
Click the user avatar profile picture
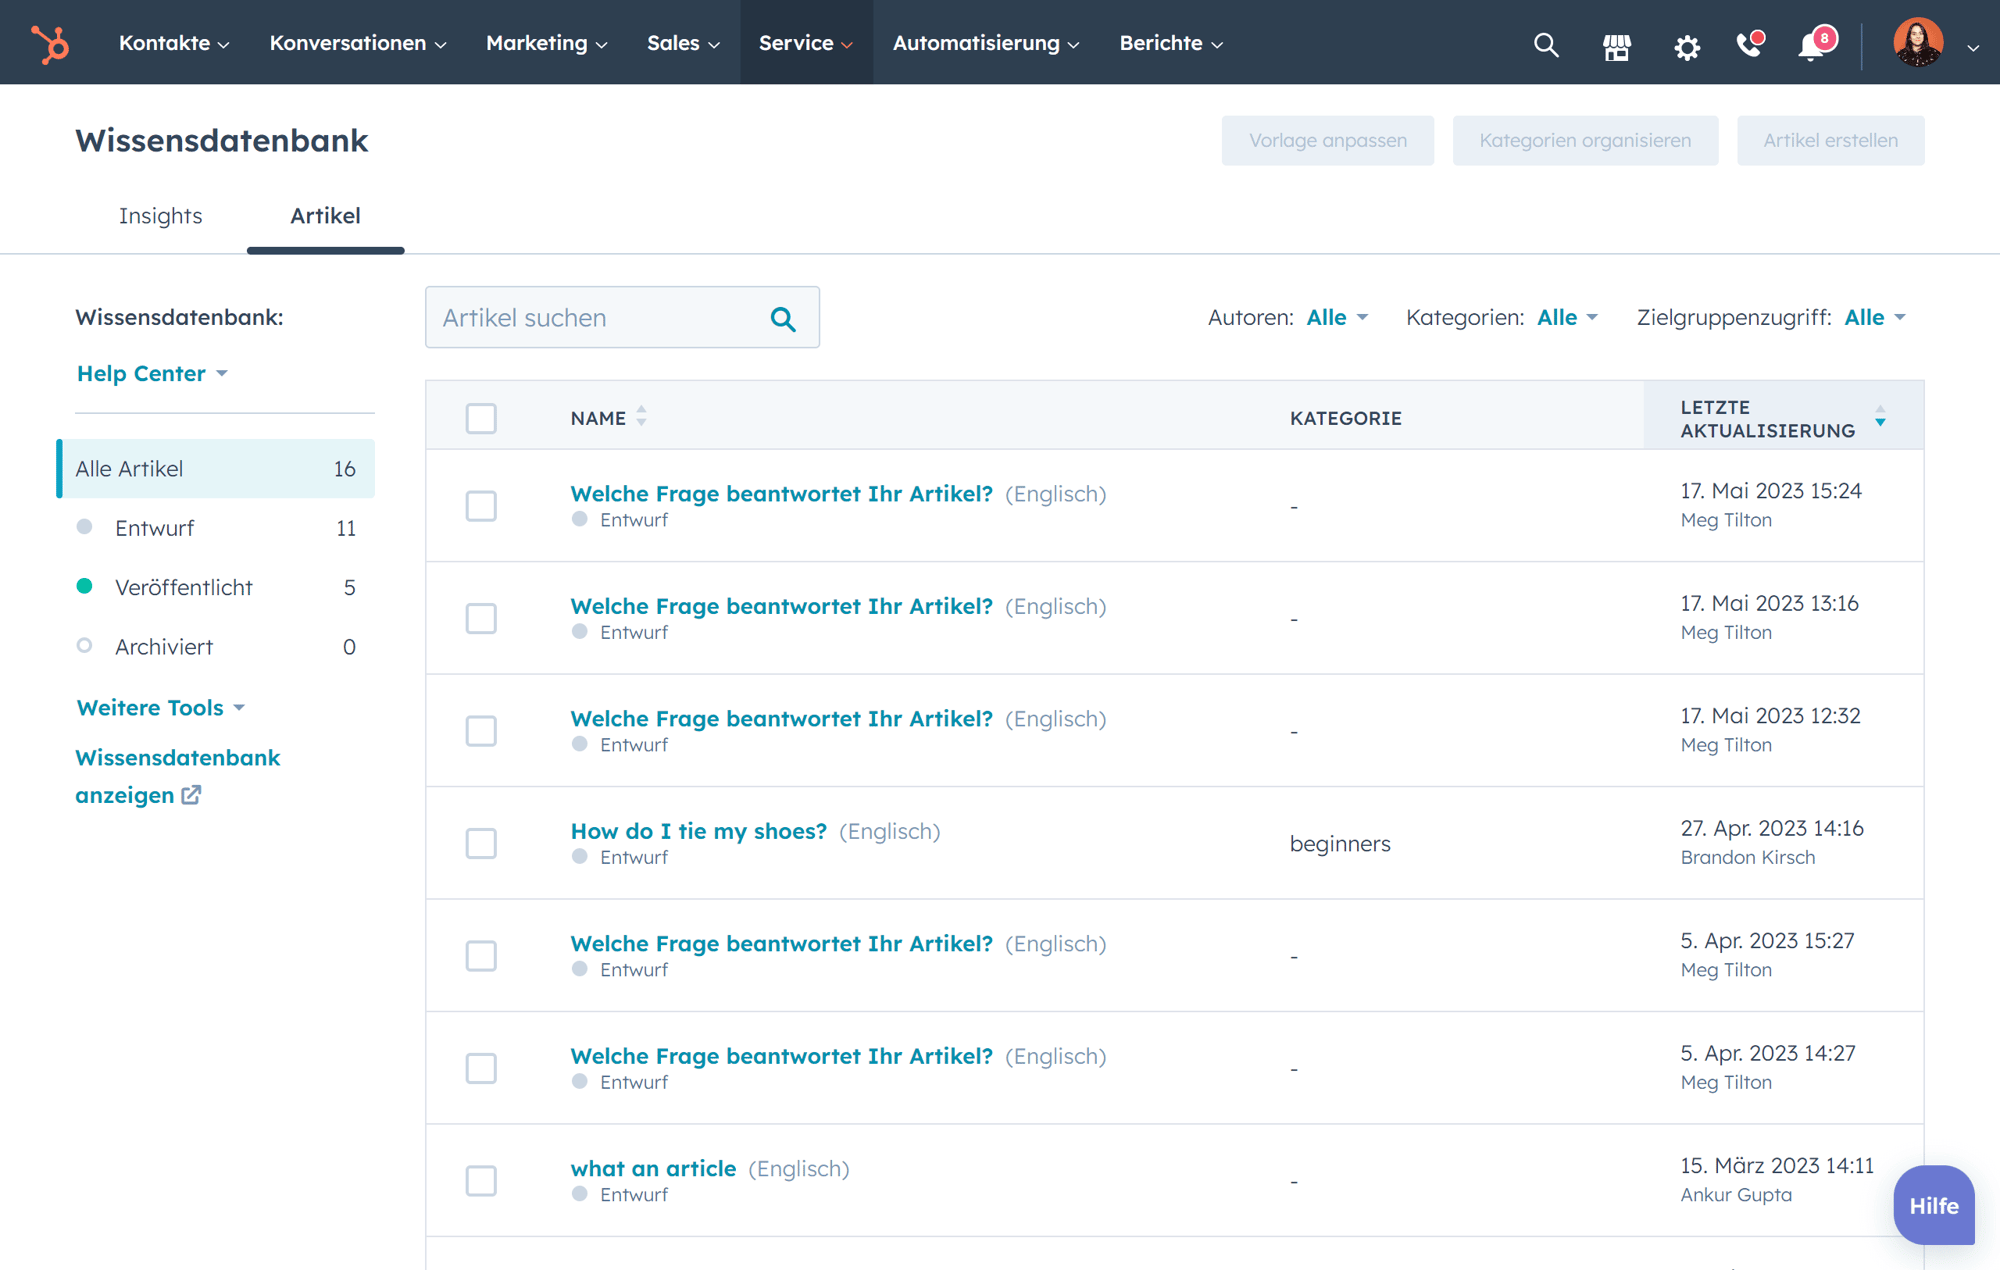[1917, 43]
